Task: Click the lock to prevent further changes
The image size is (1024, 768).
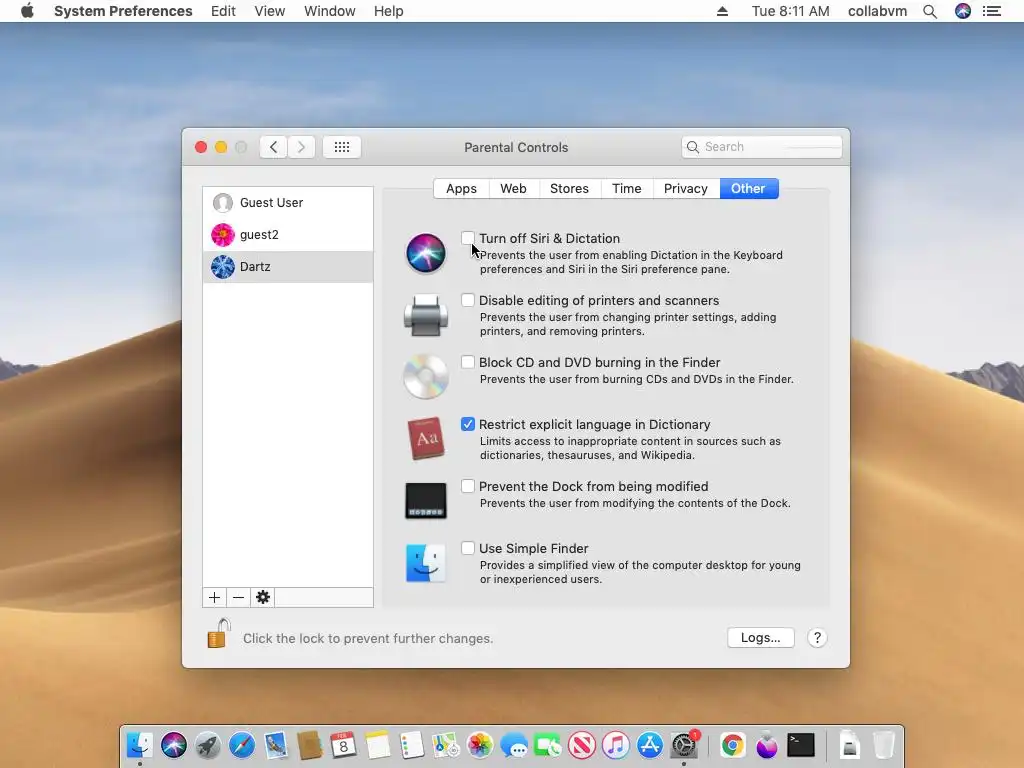Action: (219, 633)
